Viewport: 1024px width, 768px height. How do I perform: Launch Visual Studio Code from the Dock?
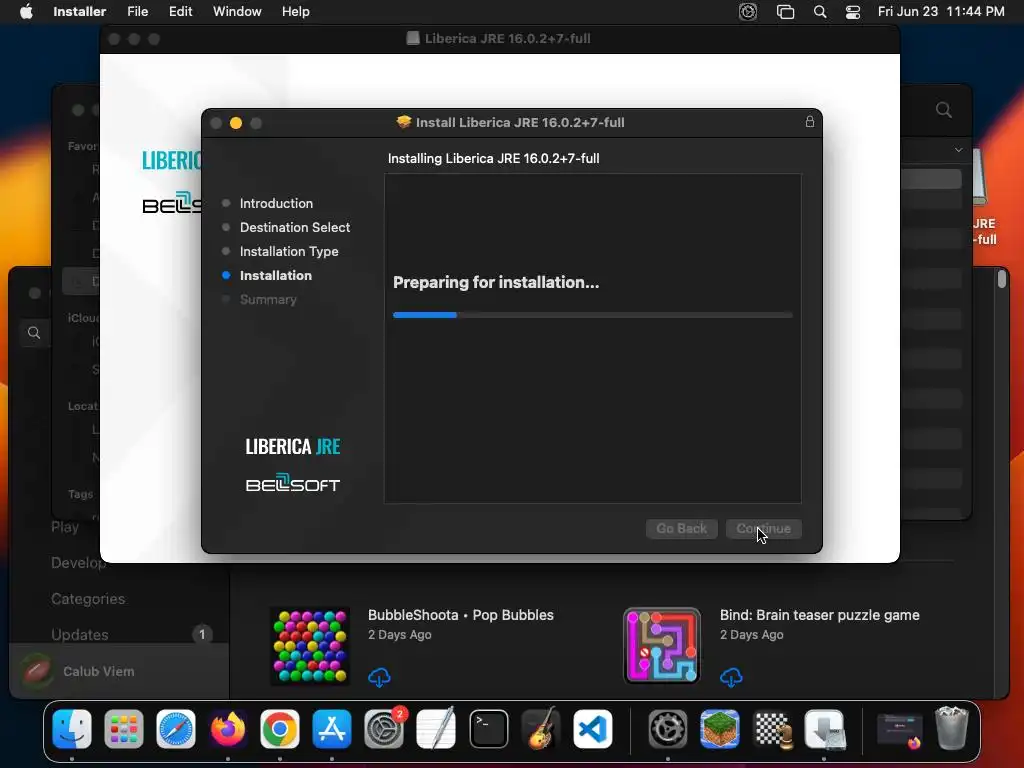592,729
